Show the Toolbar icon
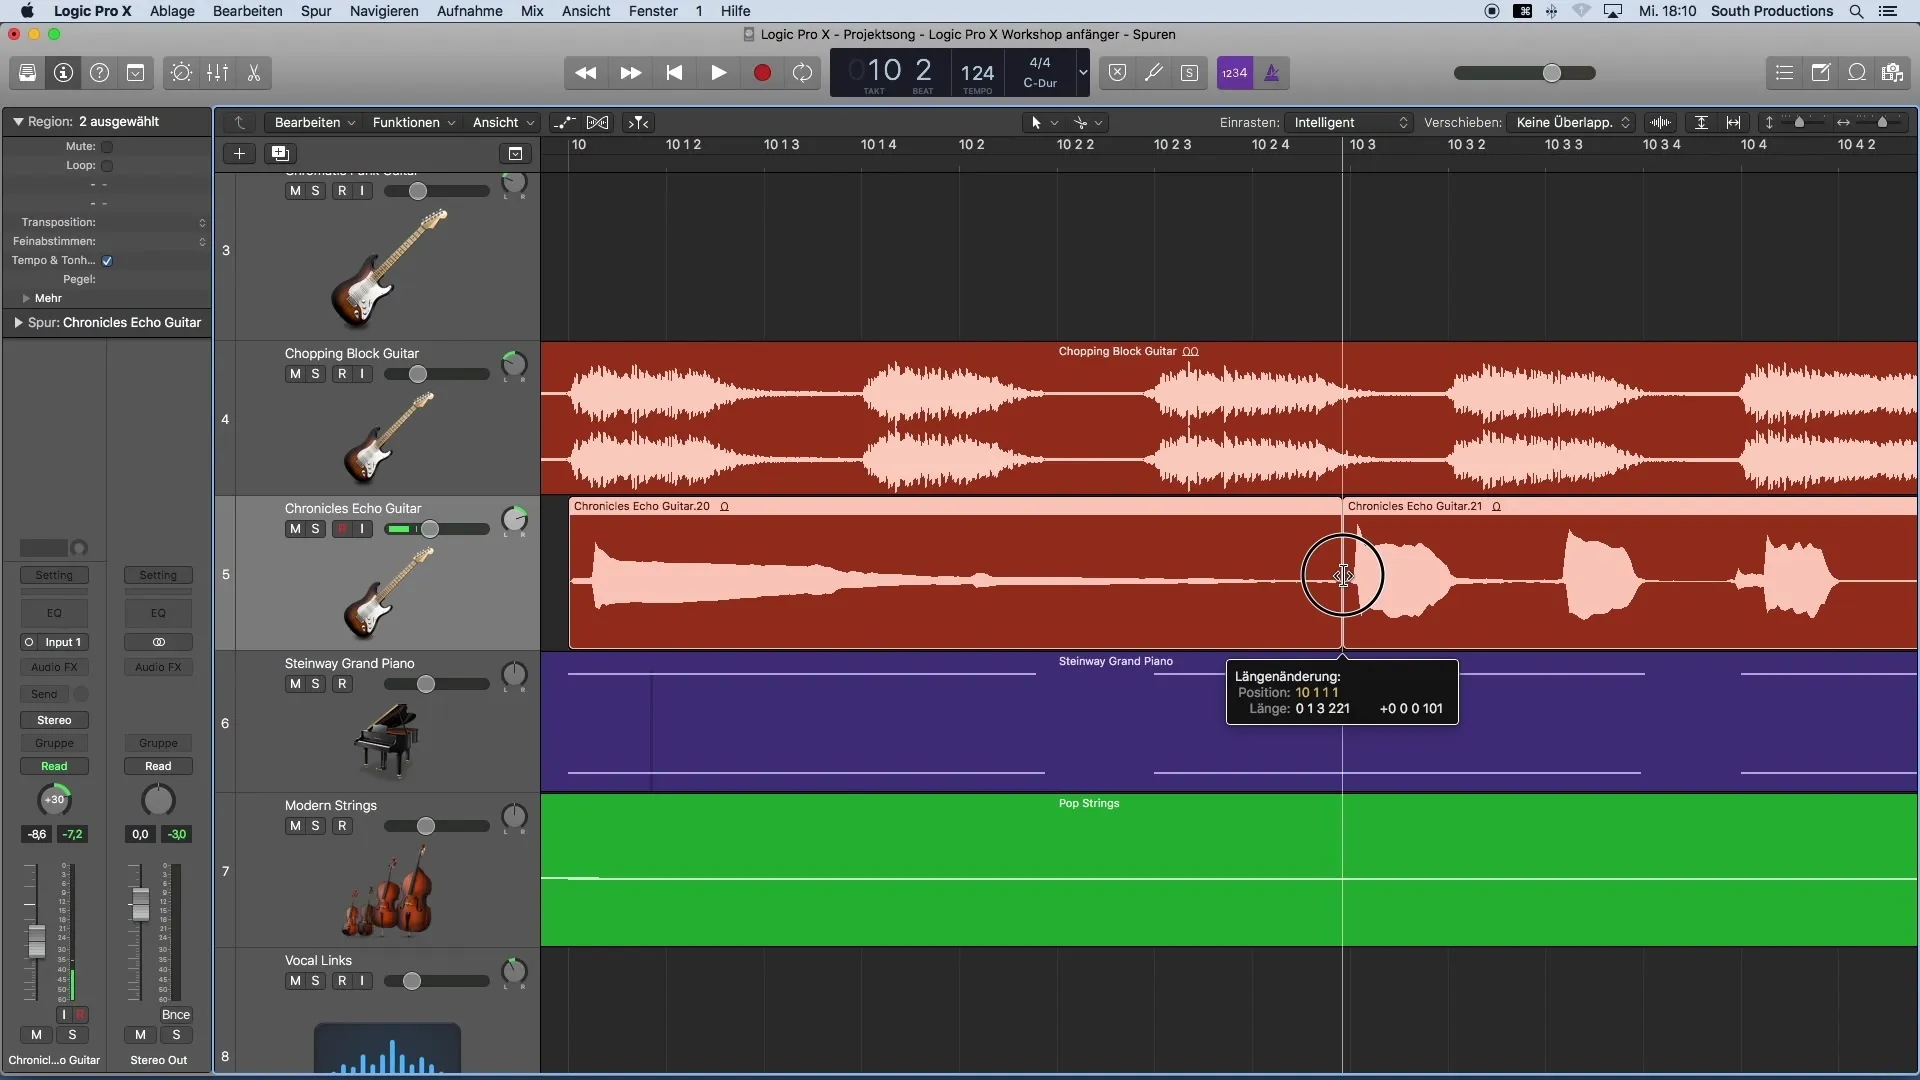 pyautogui.click(x=135, y=73)
